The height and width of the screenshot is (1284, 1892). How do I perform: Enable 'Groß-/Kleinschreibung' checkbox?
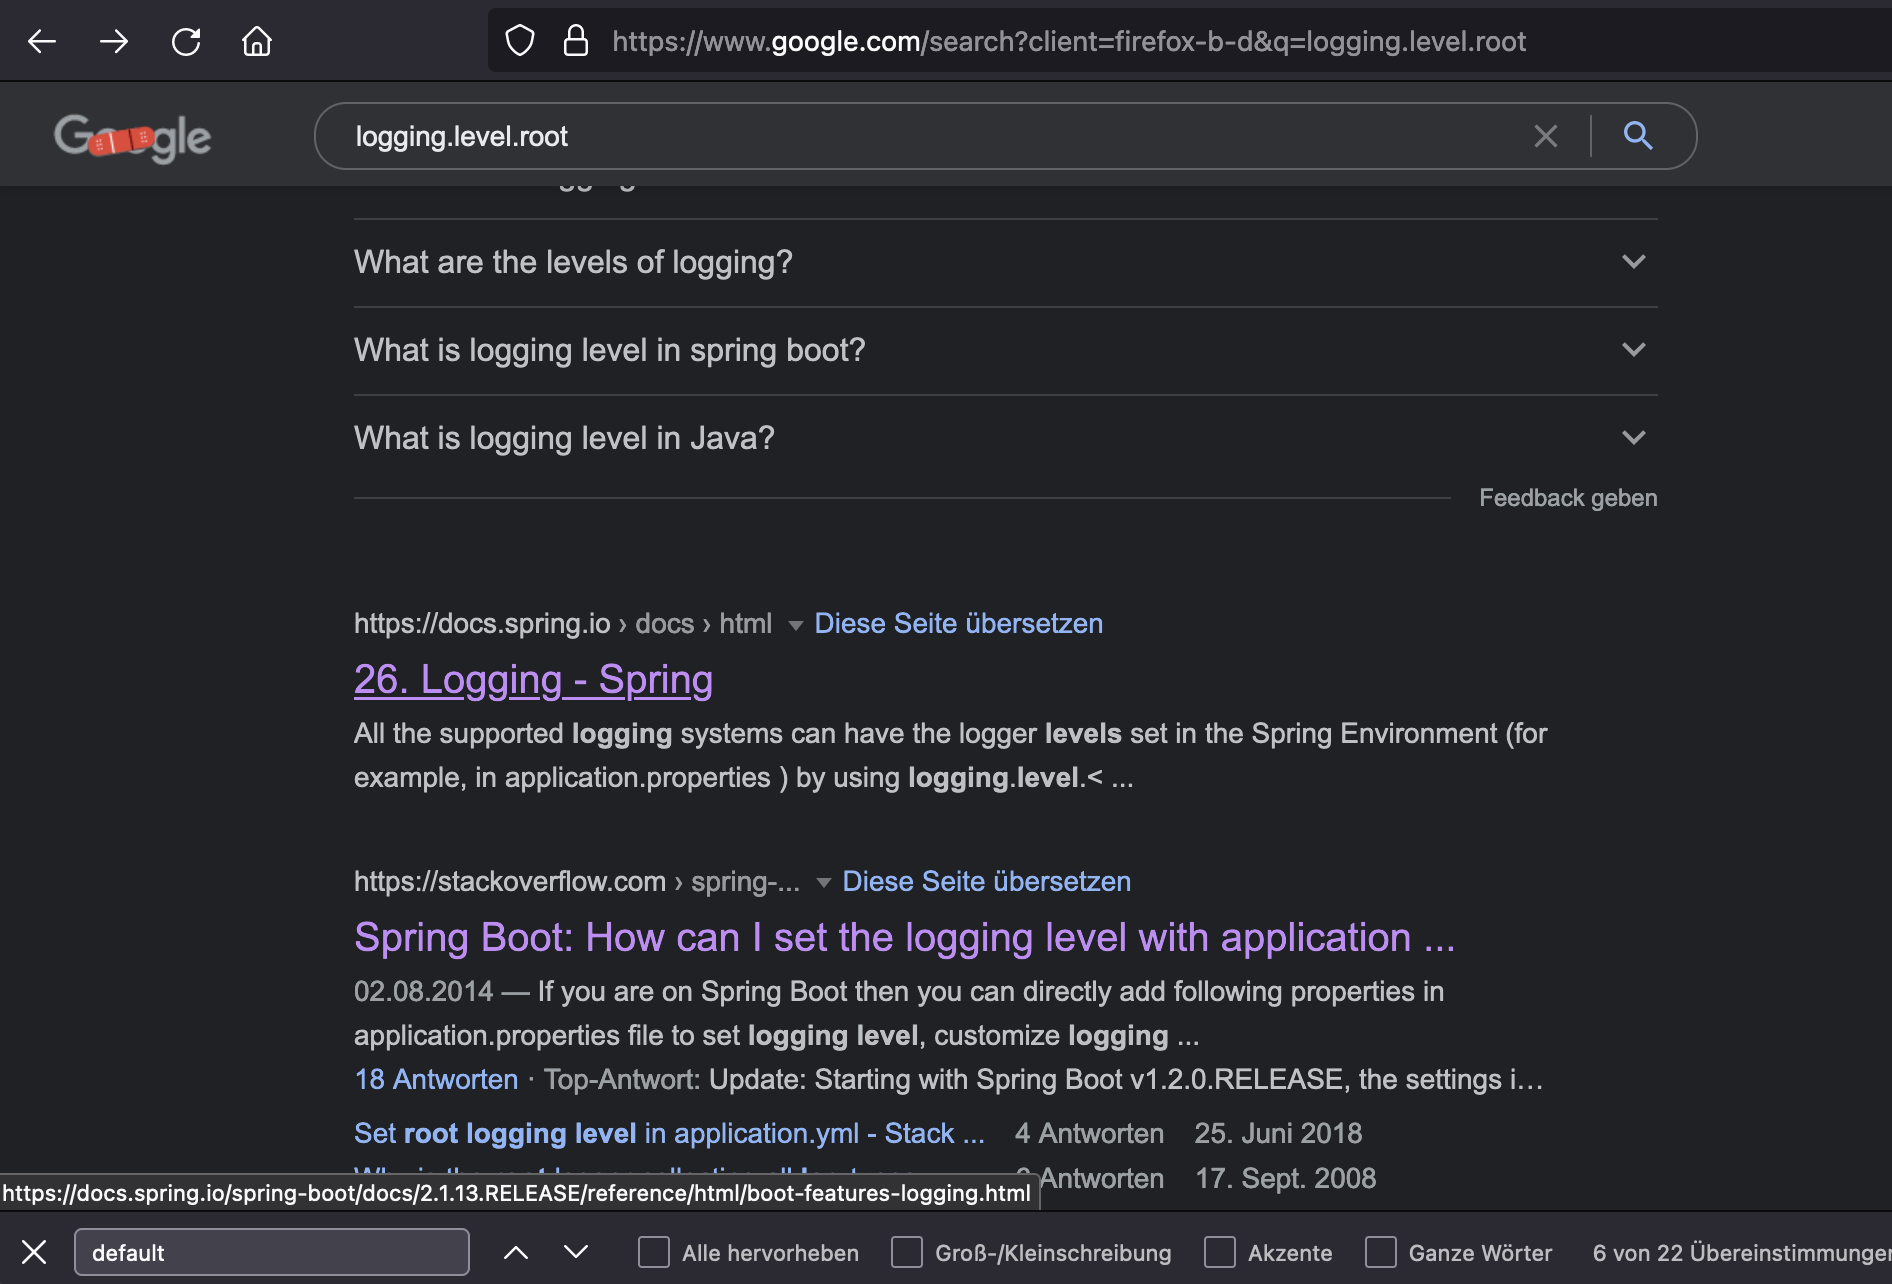coord(907,1252)
